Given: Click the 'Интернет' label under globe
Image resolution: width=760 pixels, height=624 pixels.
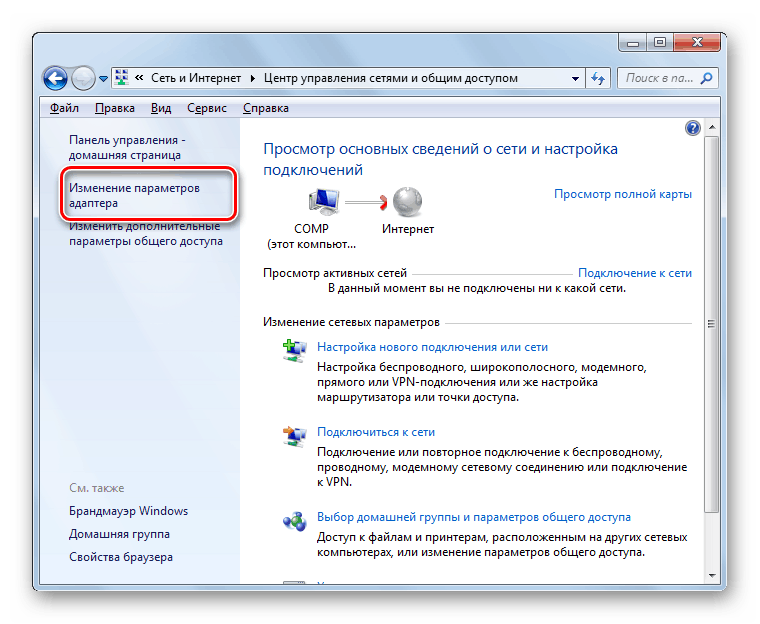Looking at the screenshot, I should (408, 229).
